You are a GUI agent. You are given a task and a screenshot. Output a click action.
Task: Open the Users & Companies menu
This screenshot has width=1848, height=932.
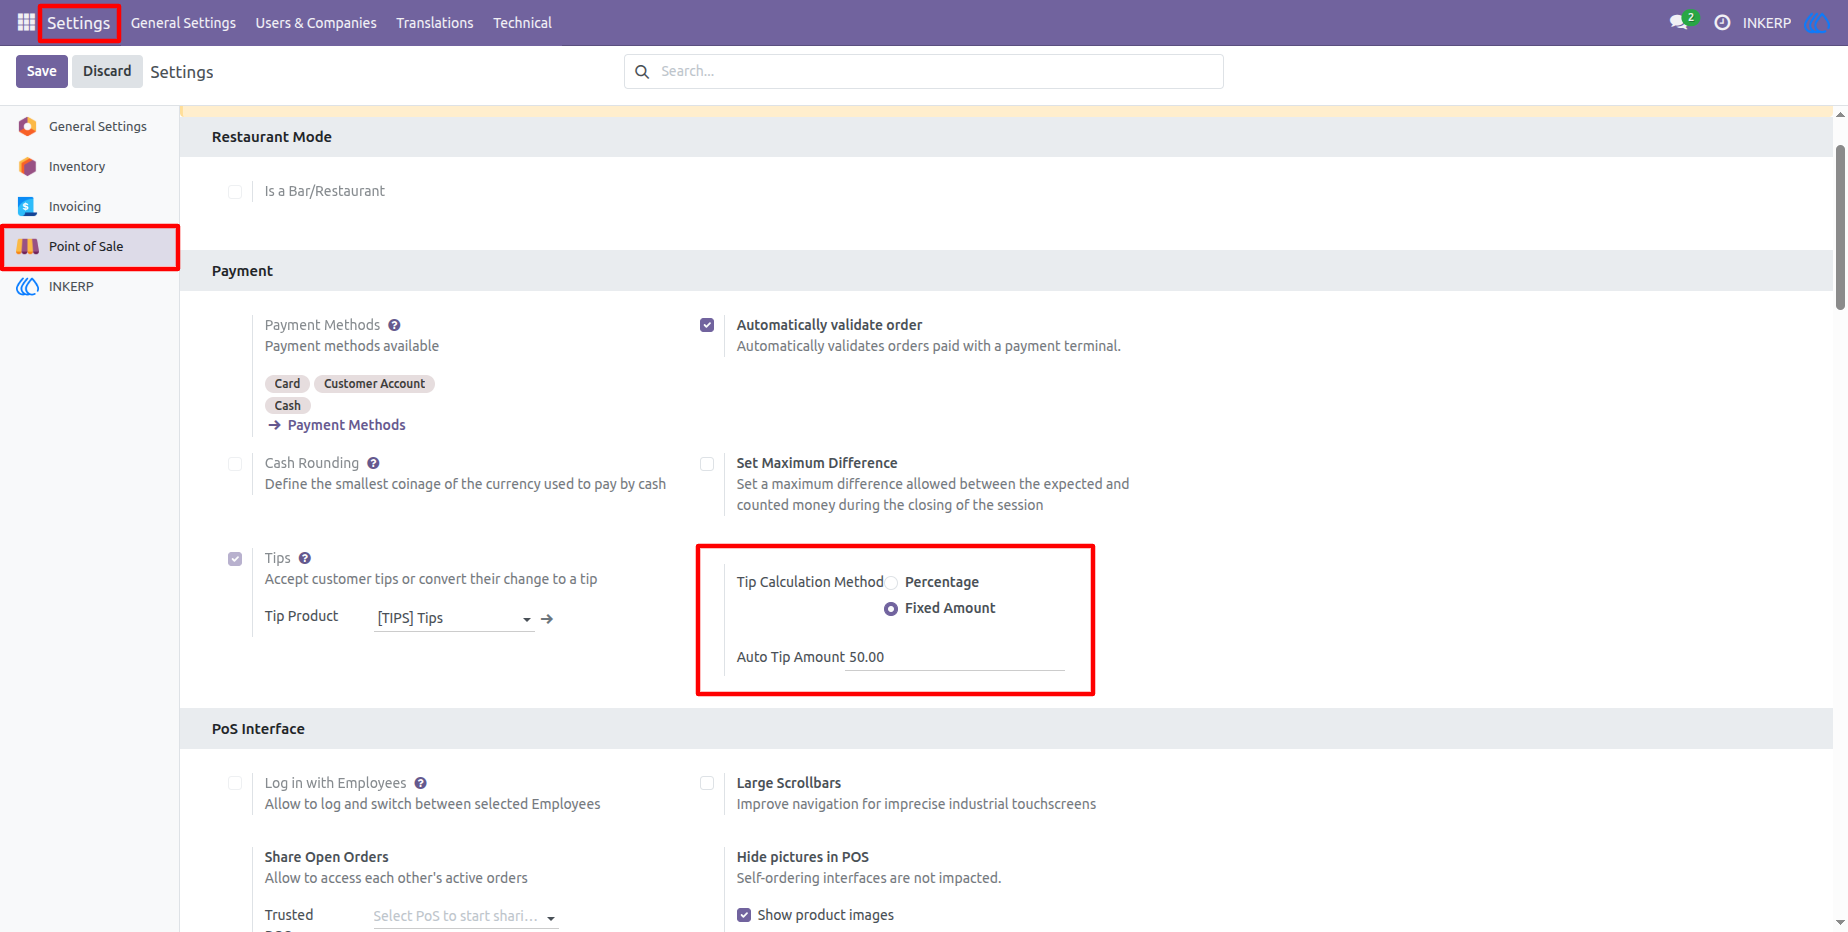click(x=316, y=22)
